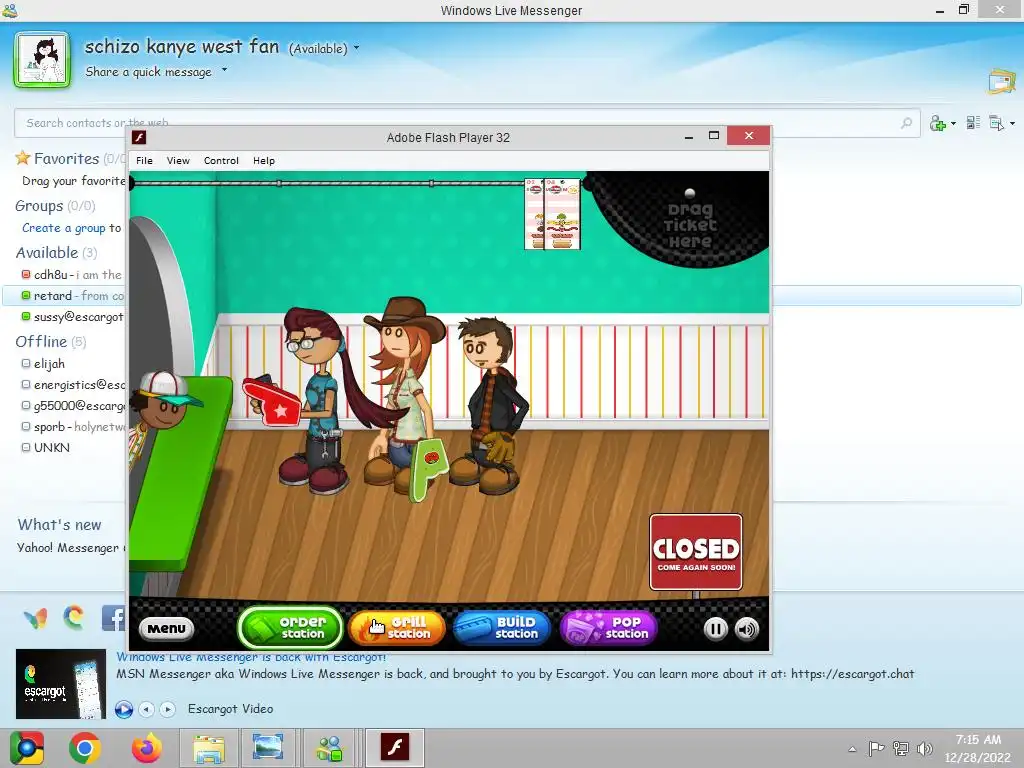Select offline contact g55000@escargot
The height and width of the screenshot is (768, 1024).
(x=79, y=406)
